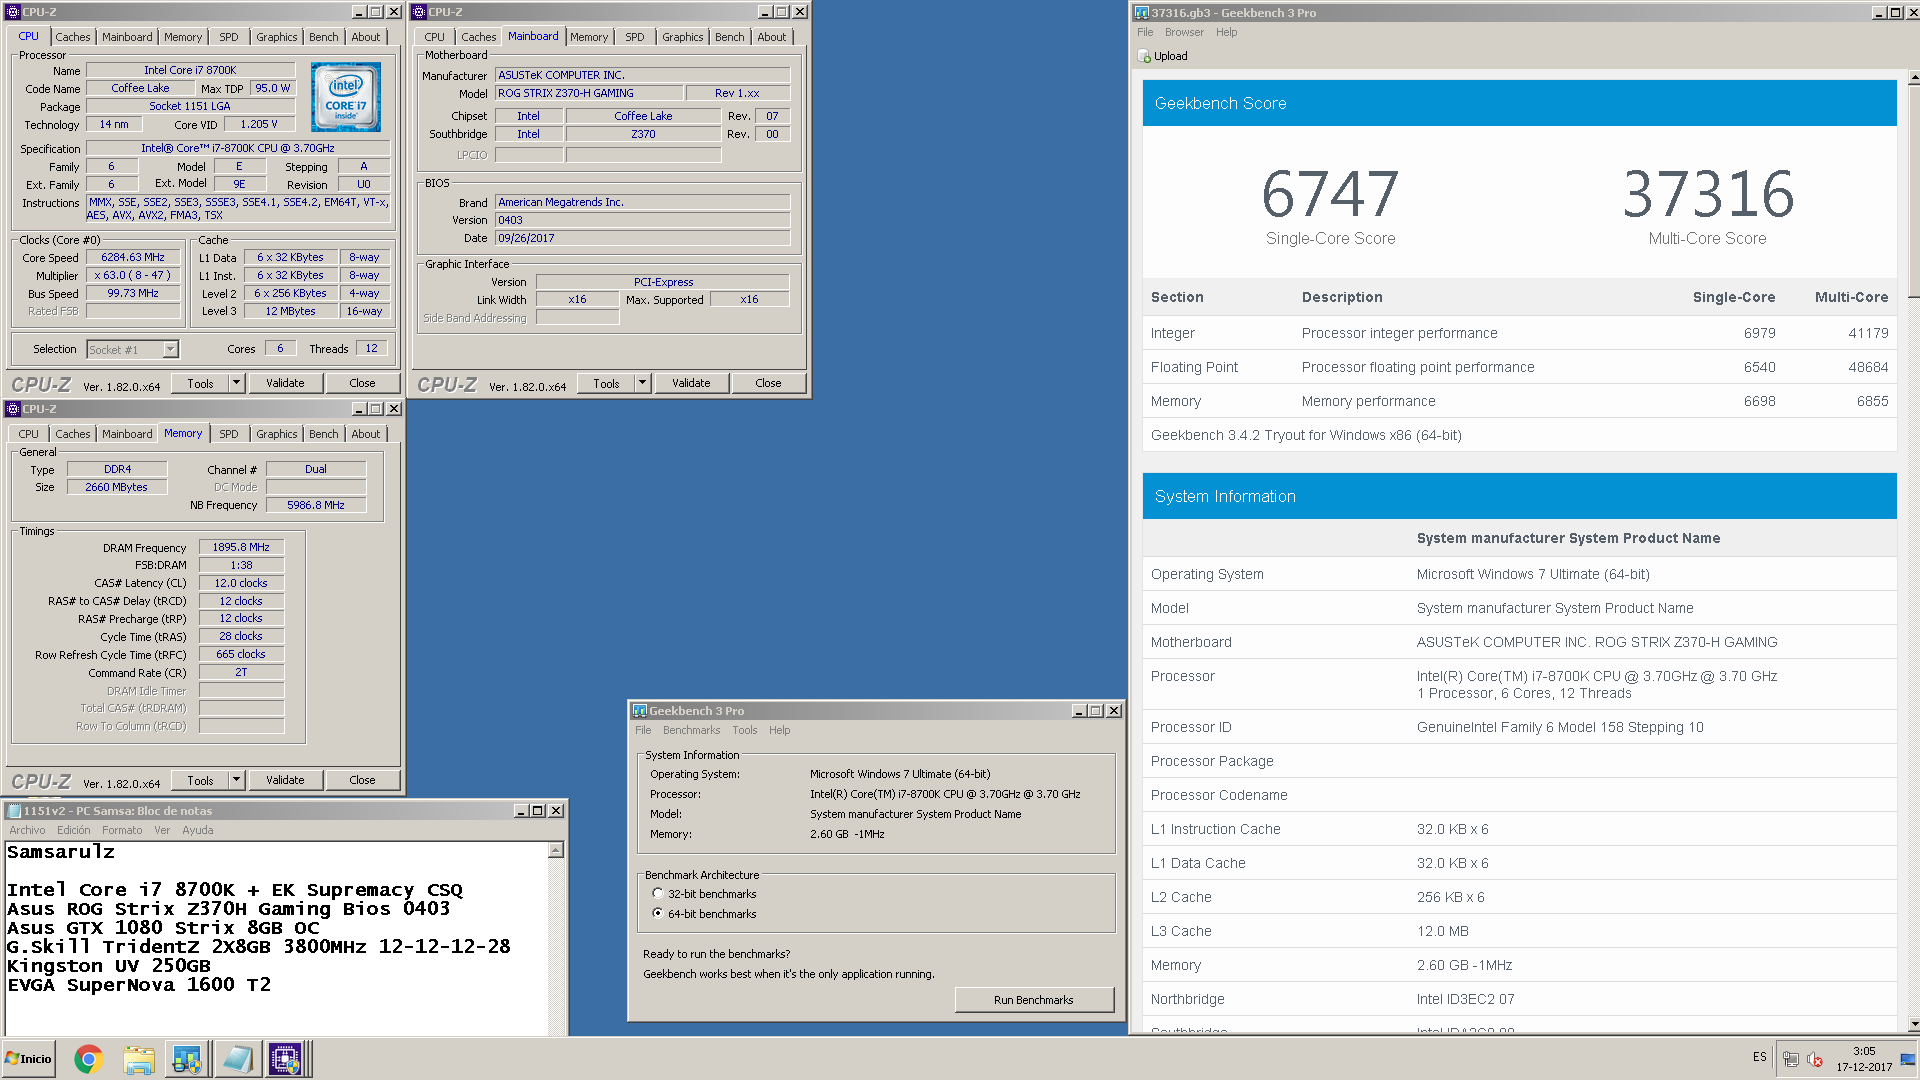Maximize the Notepad window
Image resolution: width=1920 pixels, height=1080 pixels.
538,811
